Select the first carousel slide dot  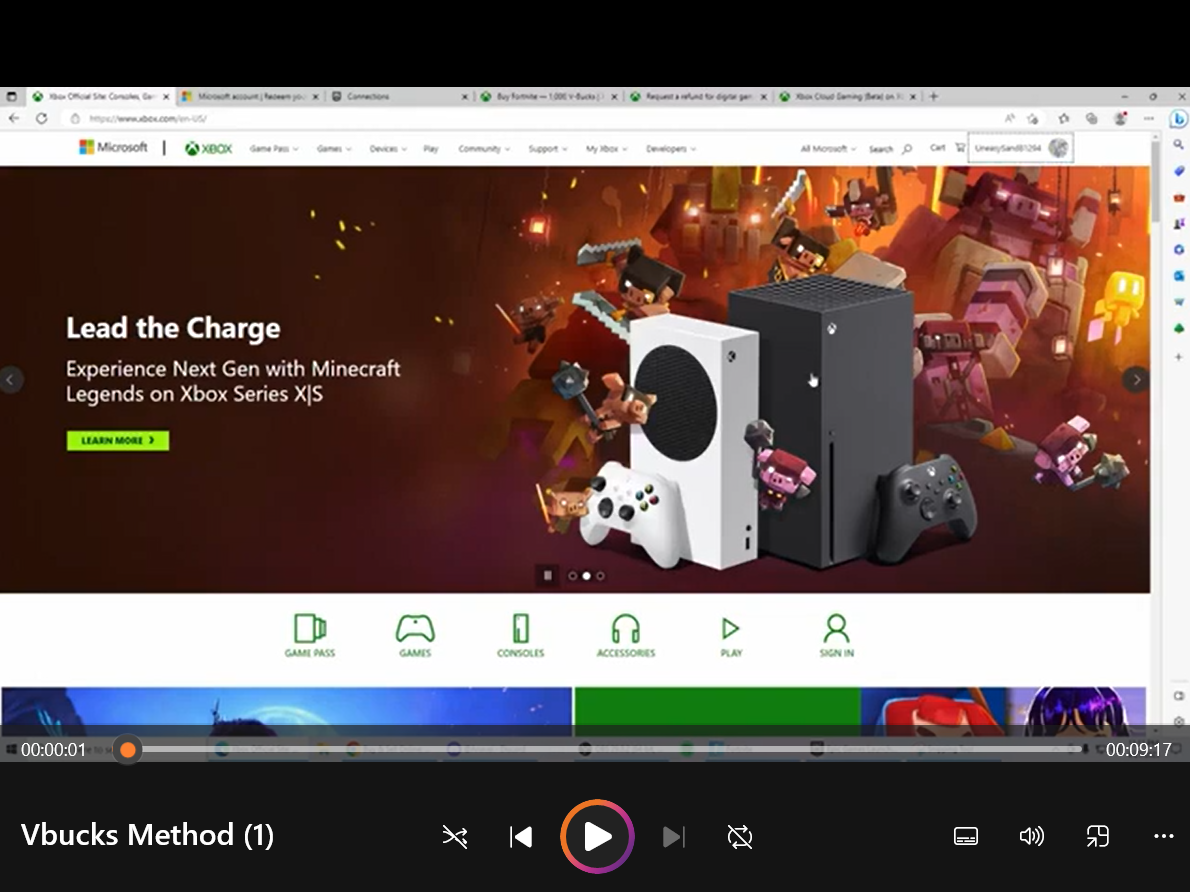click(x=572, y=576)
